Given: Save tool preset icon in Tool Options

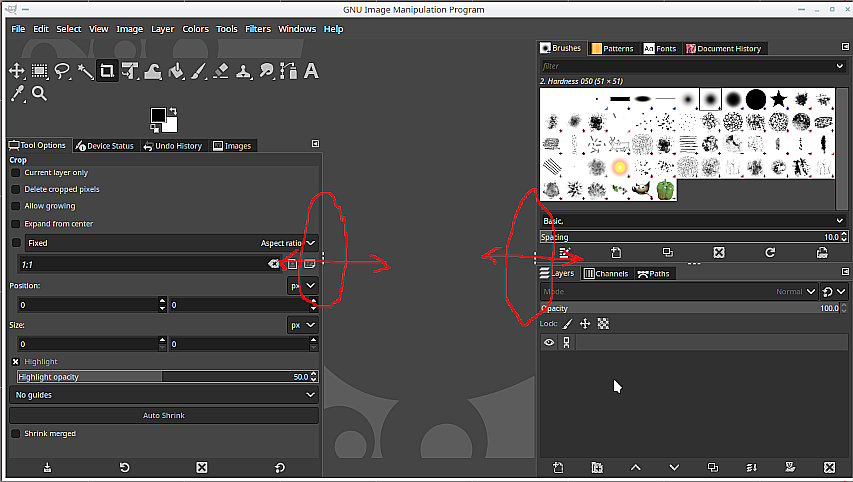Looking at the screenshot, I should 48,468.
